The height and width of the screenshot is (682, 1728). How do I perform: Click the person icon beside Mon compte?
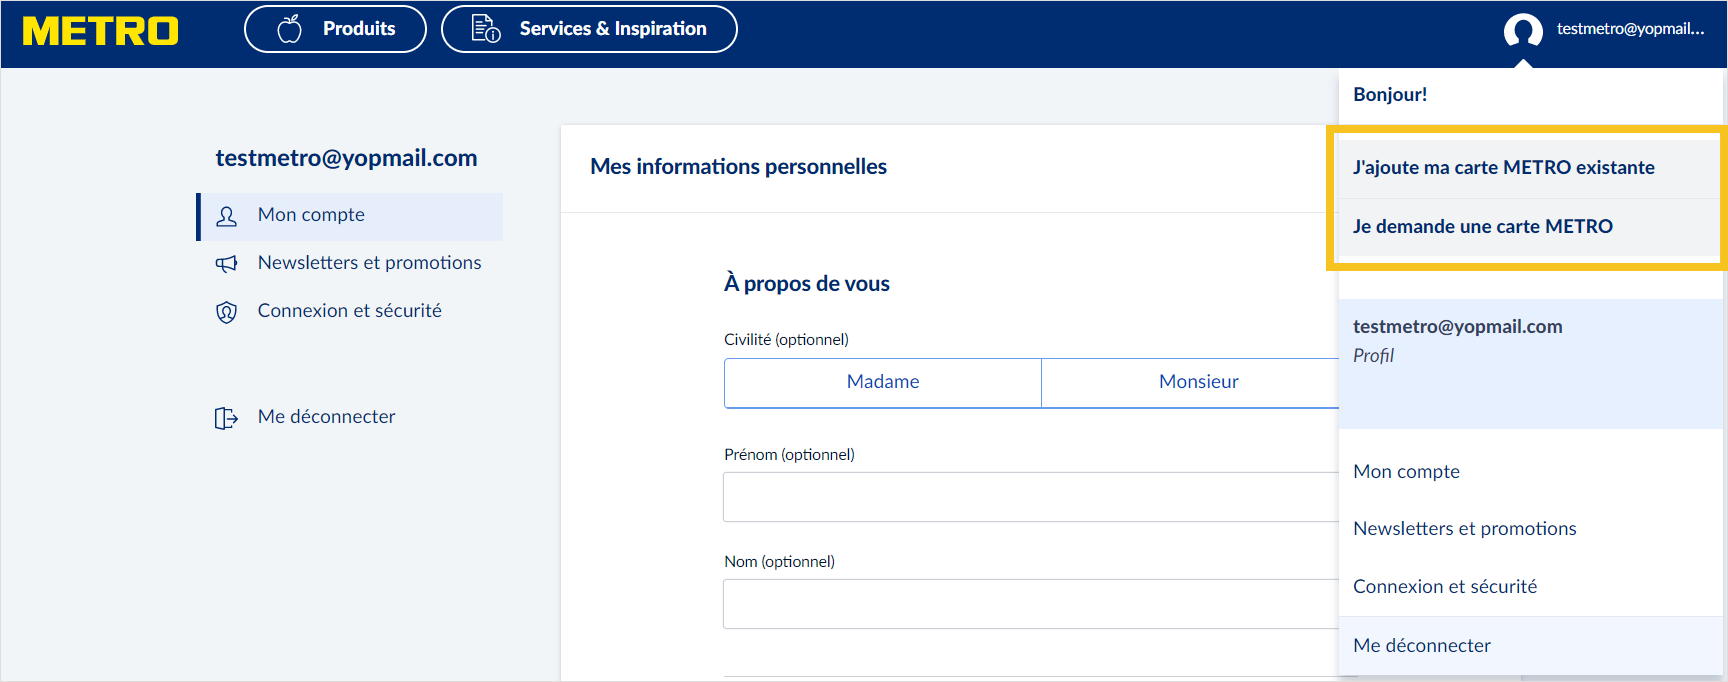click(227, 216)
